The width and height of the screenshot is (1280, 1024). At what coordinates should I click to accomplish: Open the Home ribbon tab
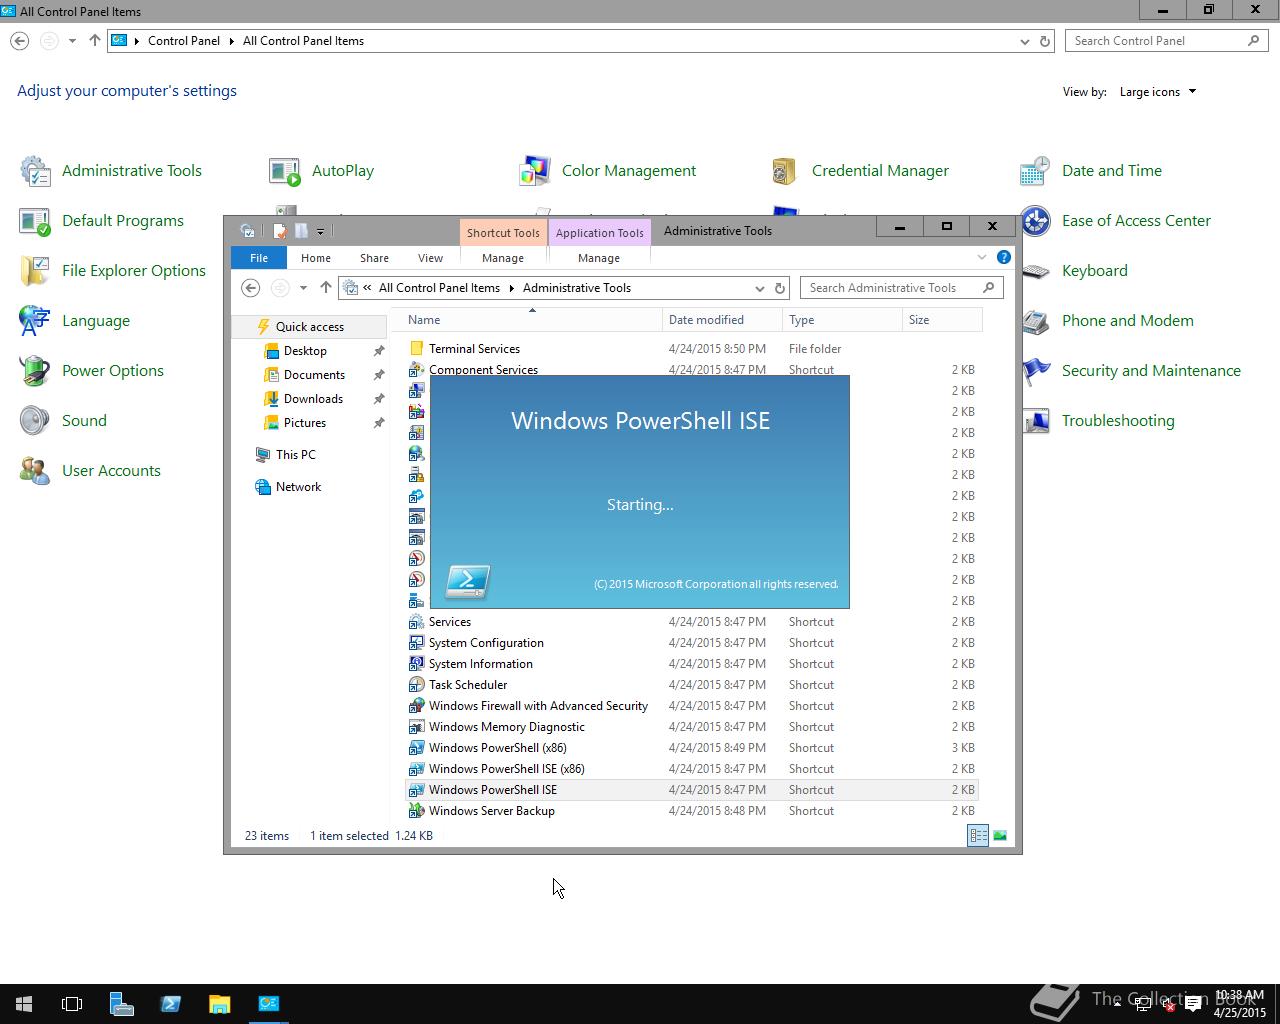(x=316, y=258)
